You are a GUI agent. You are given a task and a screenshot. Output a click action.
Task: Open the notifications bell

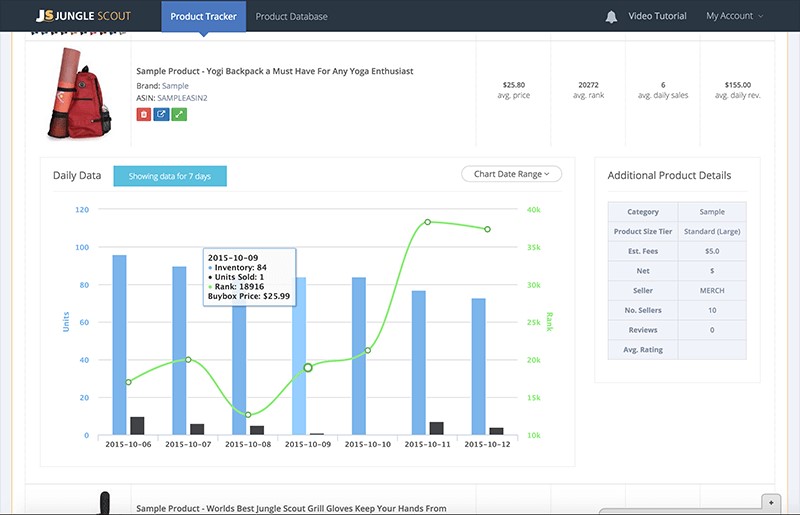click(611, 16)
